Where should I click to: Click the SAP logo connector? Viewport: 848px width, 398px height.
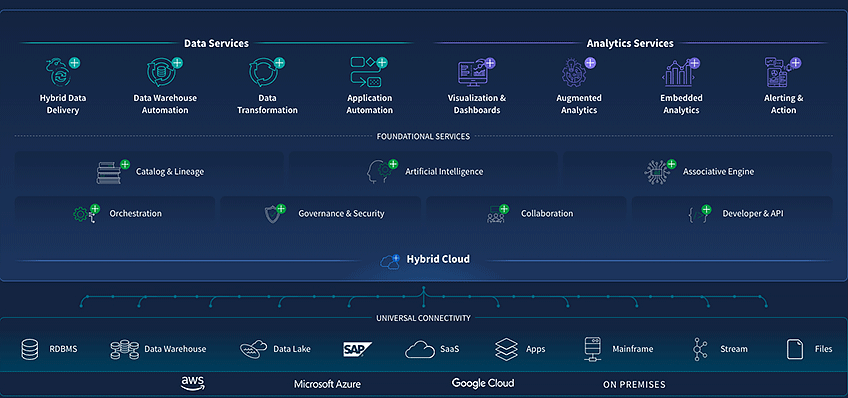pyautogui.click(x=357, y=349)
